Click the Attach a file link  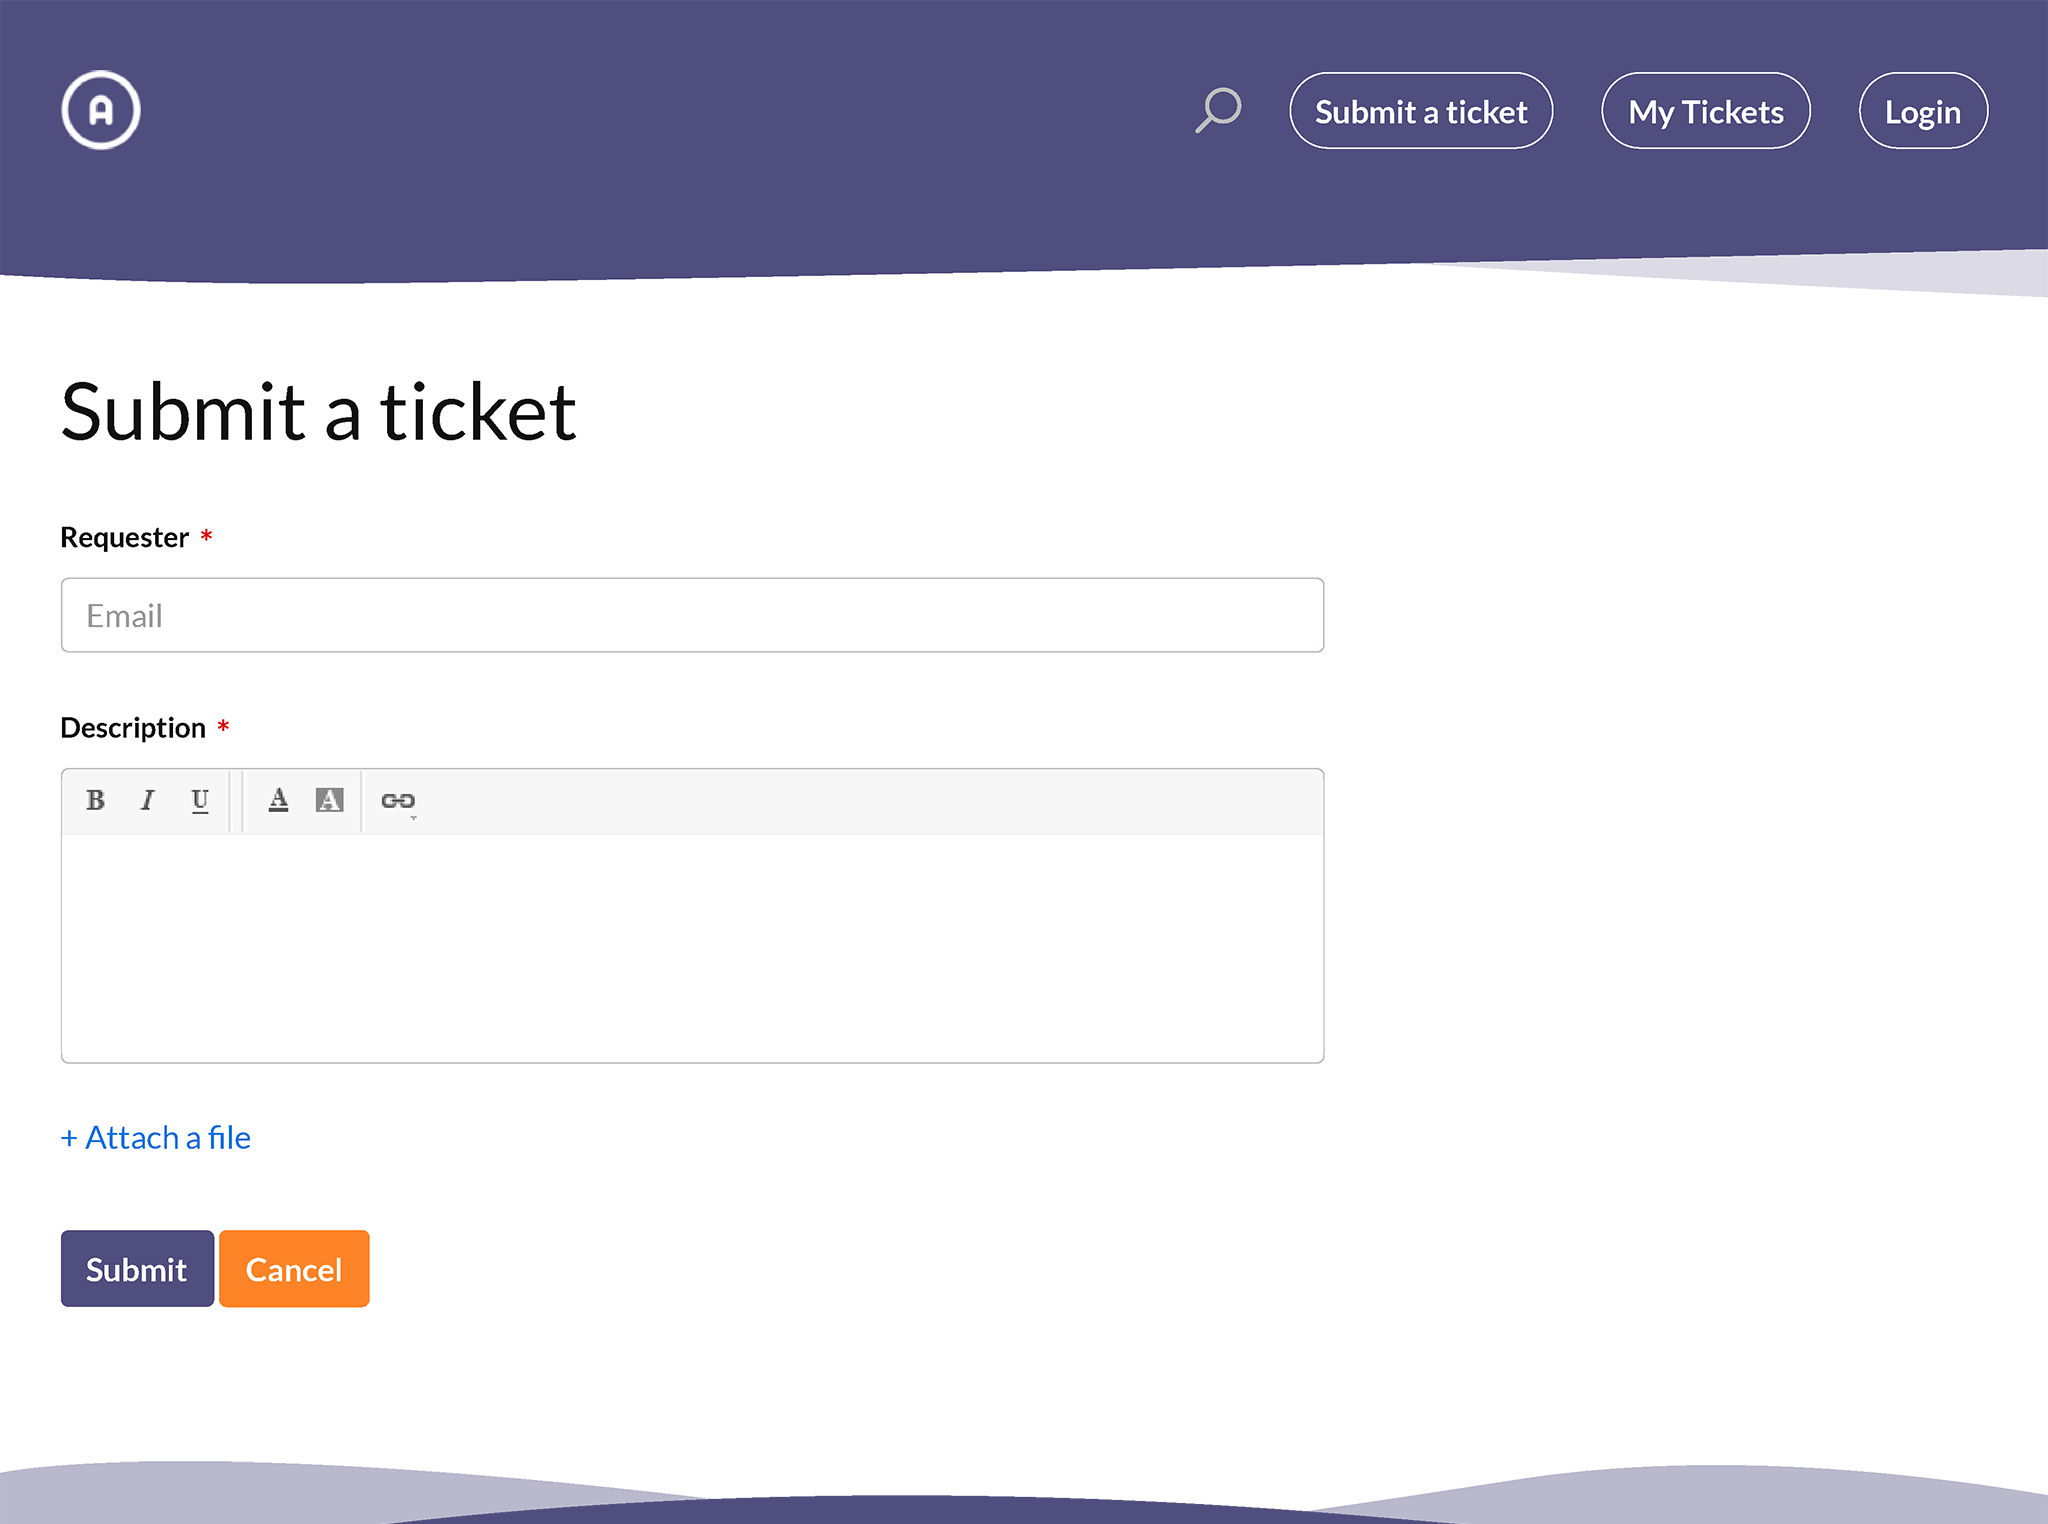156,1138
